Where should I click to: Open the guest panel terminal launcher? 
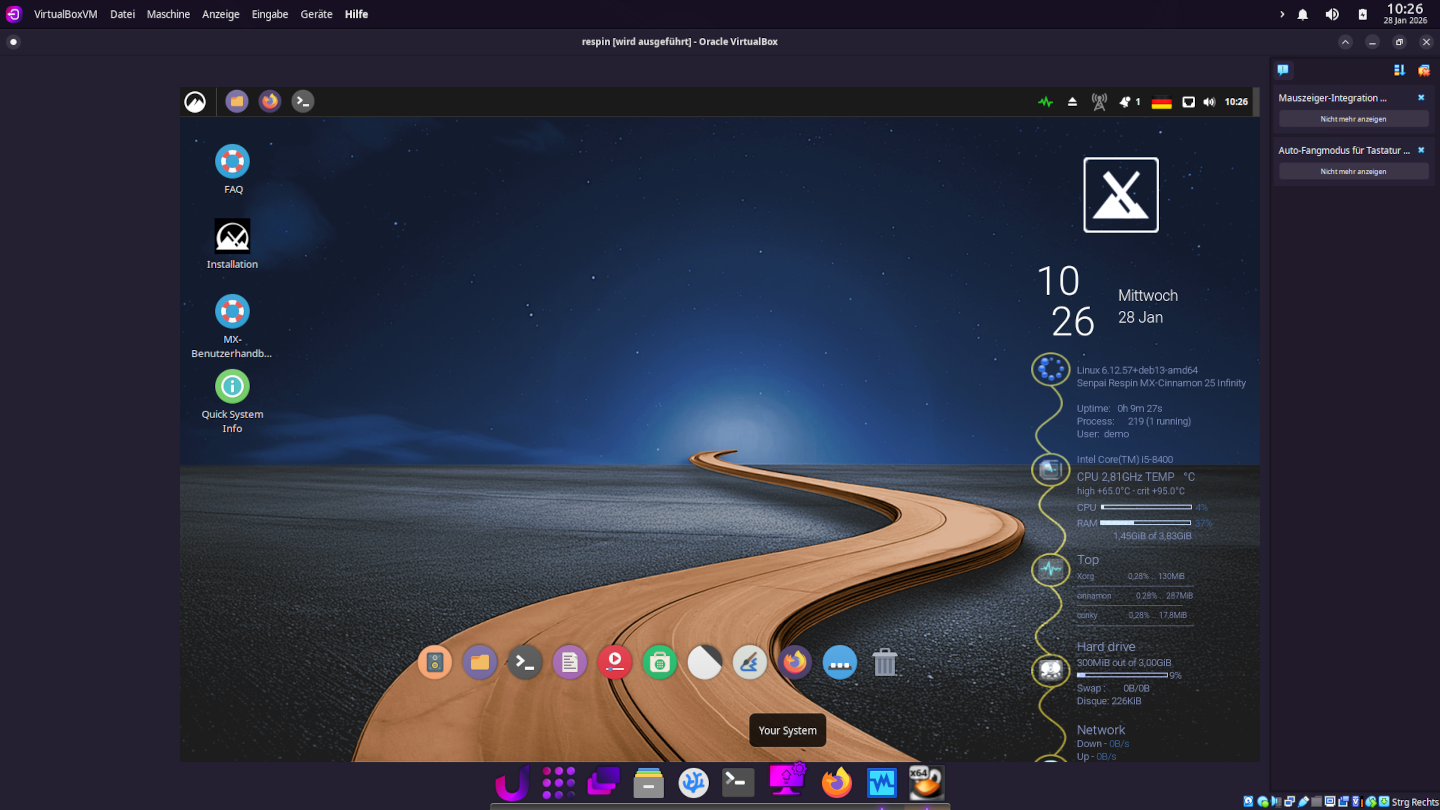pyautogui.click(x=303, y=101)
